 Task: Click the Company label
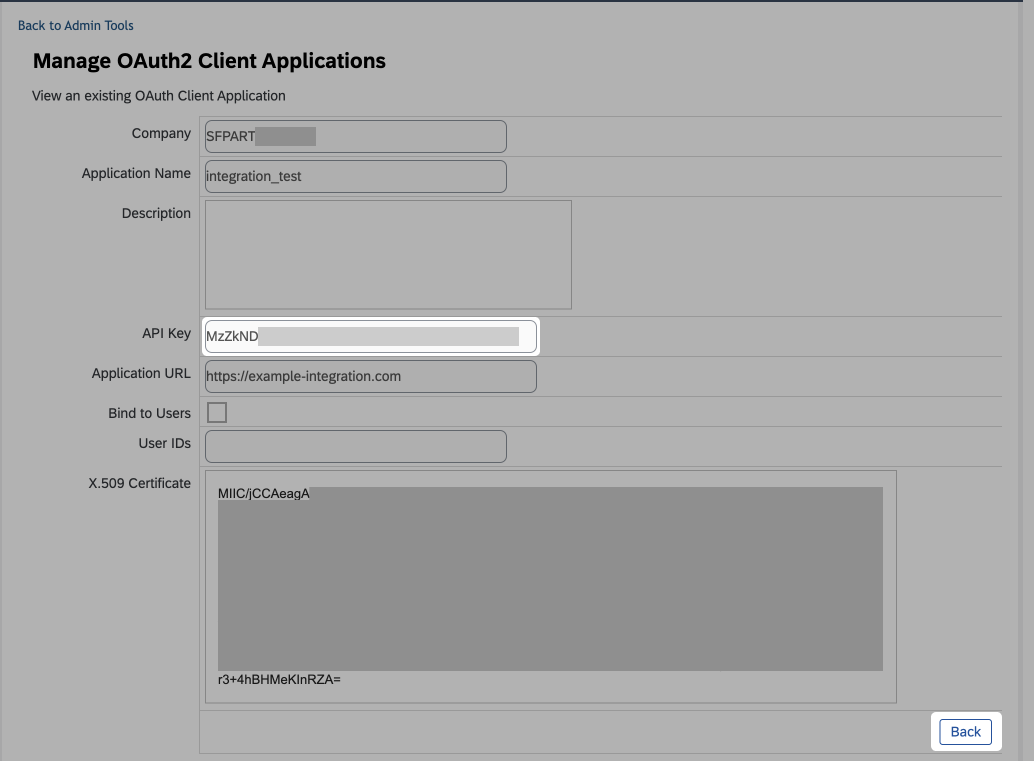(161, 134)
